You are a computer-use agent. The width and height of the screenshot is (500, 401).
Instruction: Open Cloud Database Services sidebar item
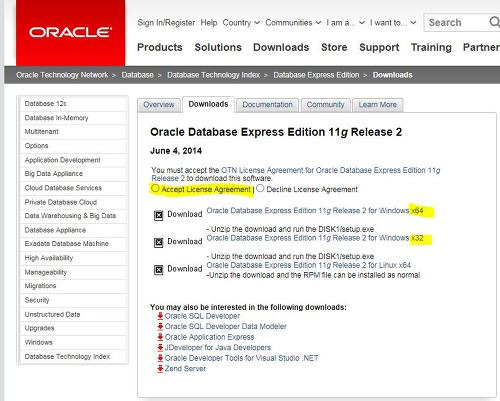click(x=74, y=188)
